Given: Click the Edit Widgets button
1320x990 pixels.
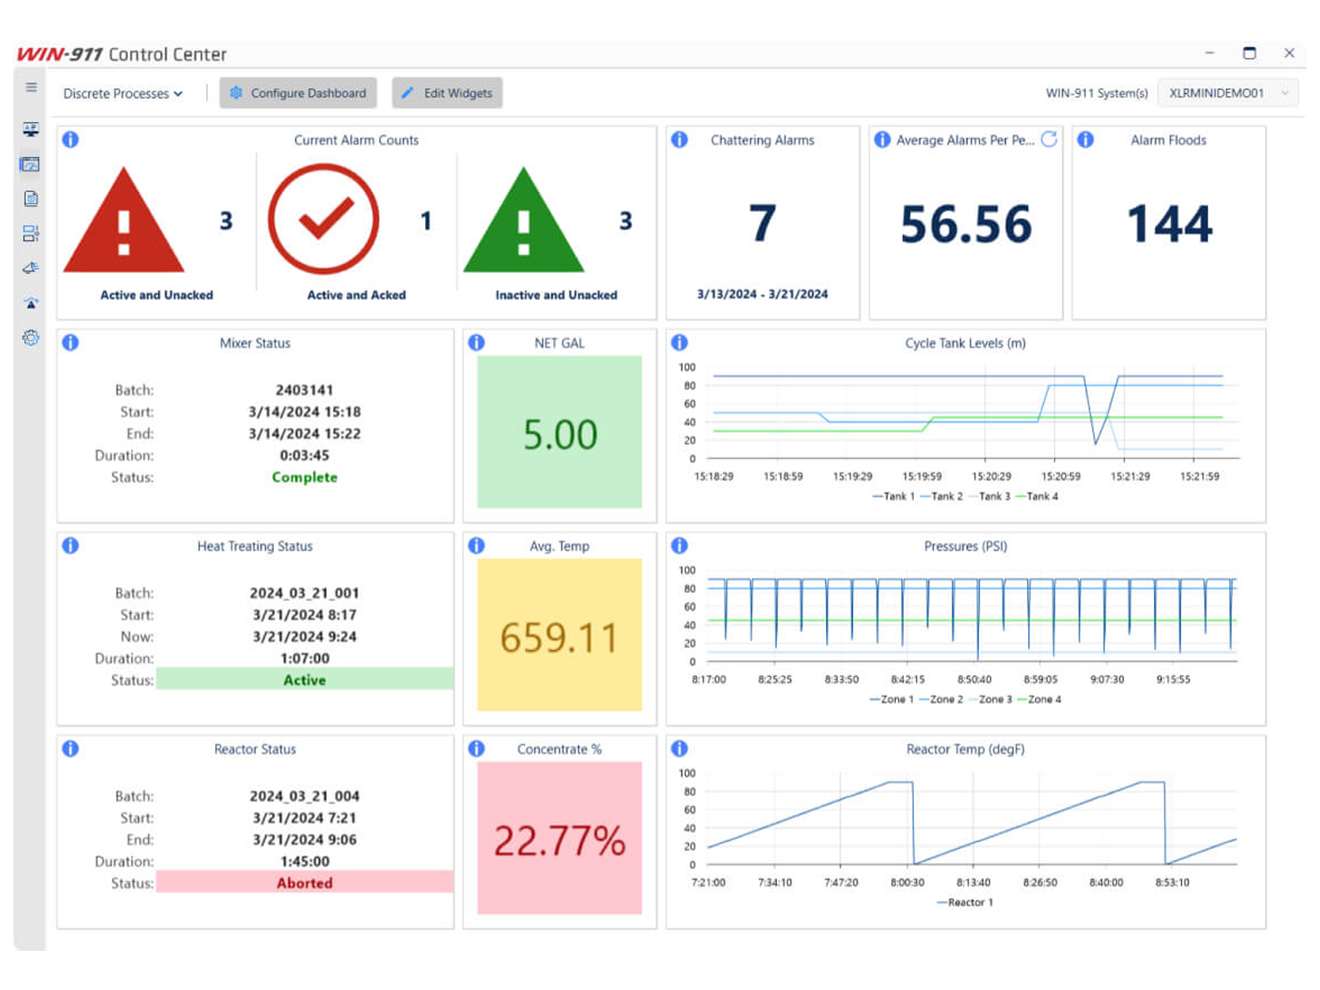Looking at the screenshot, I should 446,92.
